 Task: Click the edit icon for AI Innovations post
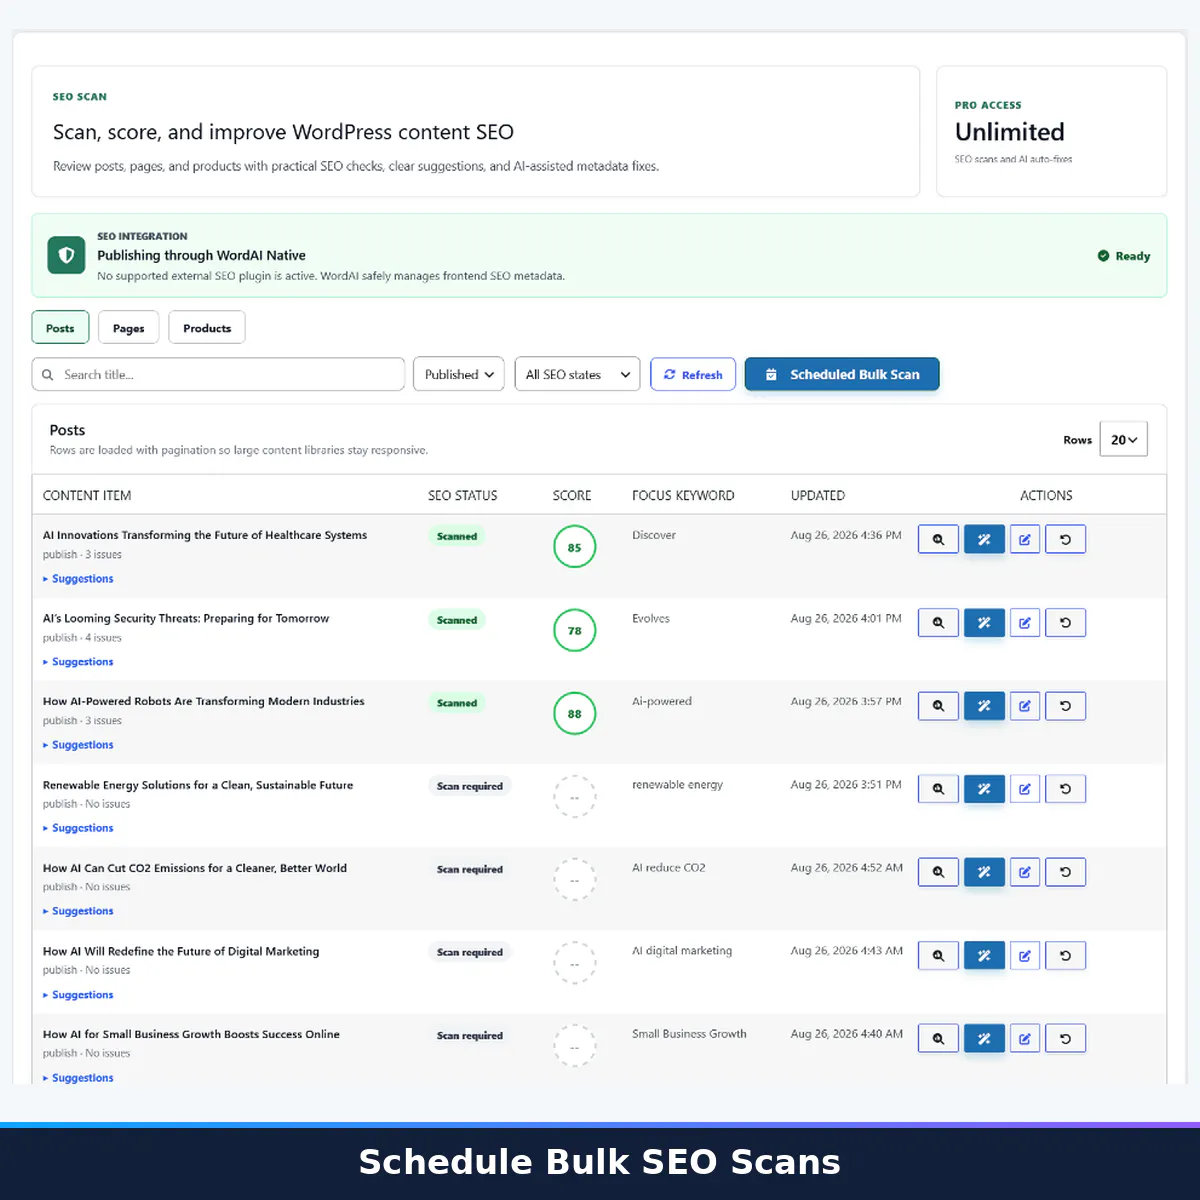click(x=1025, y=540)
